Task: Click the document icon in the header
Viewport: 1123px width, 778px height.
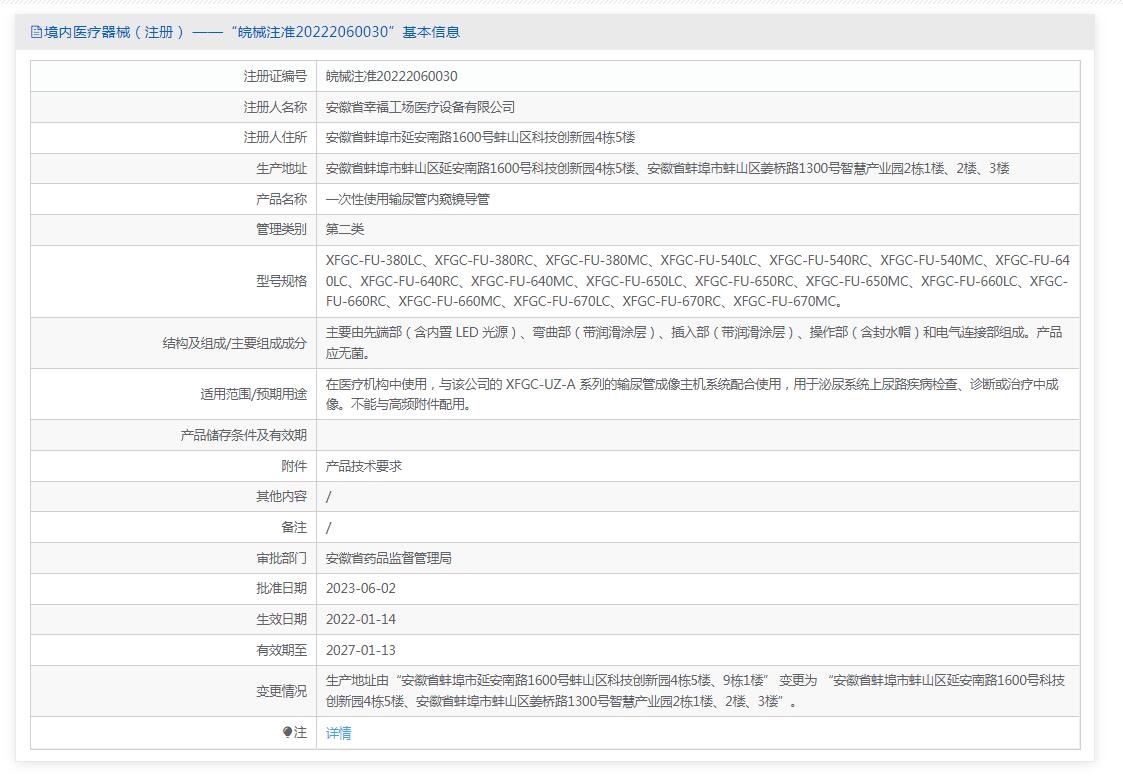Action: (x=37, y=32)
